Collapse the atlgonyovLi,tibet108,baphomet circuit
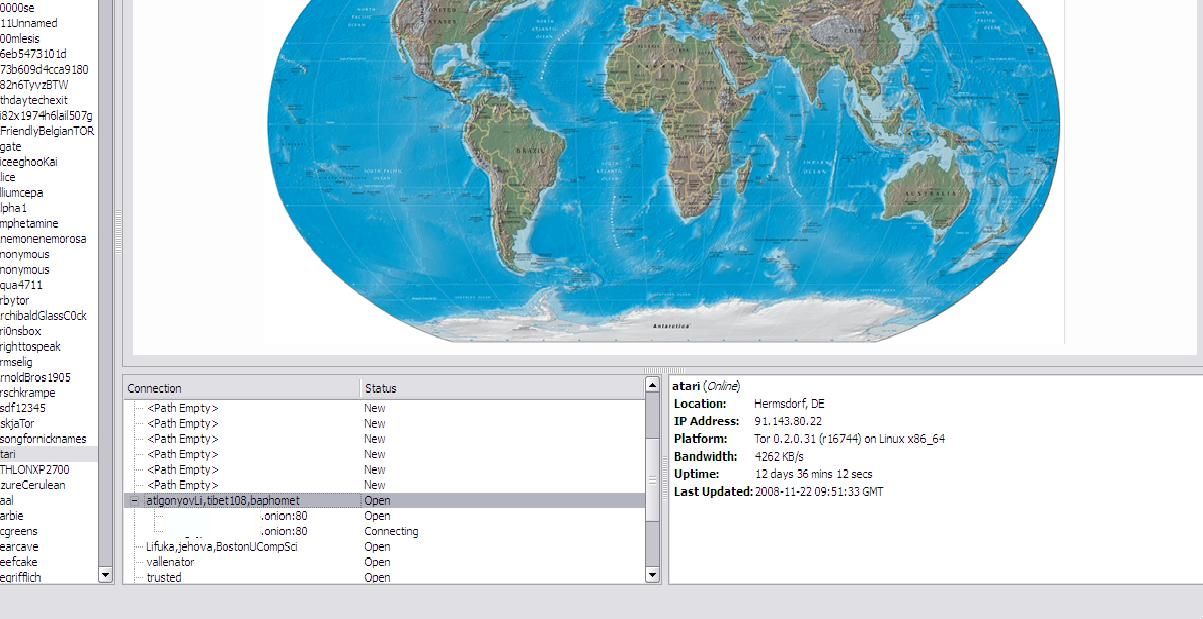1203x619 pixels. [x=135, y=500]
